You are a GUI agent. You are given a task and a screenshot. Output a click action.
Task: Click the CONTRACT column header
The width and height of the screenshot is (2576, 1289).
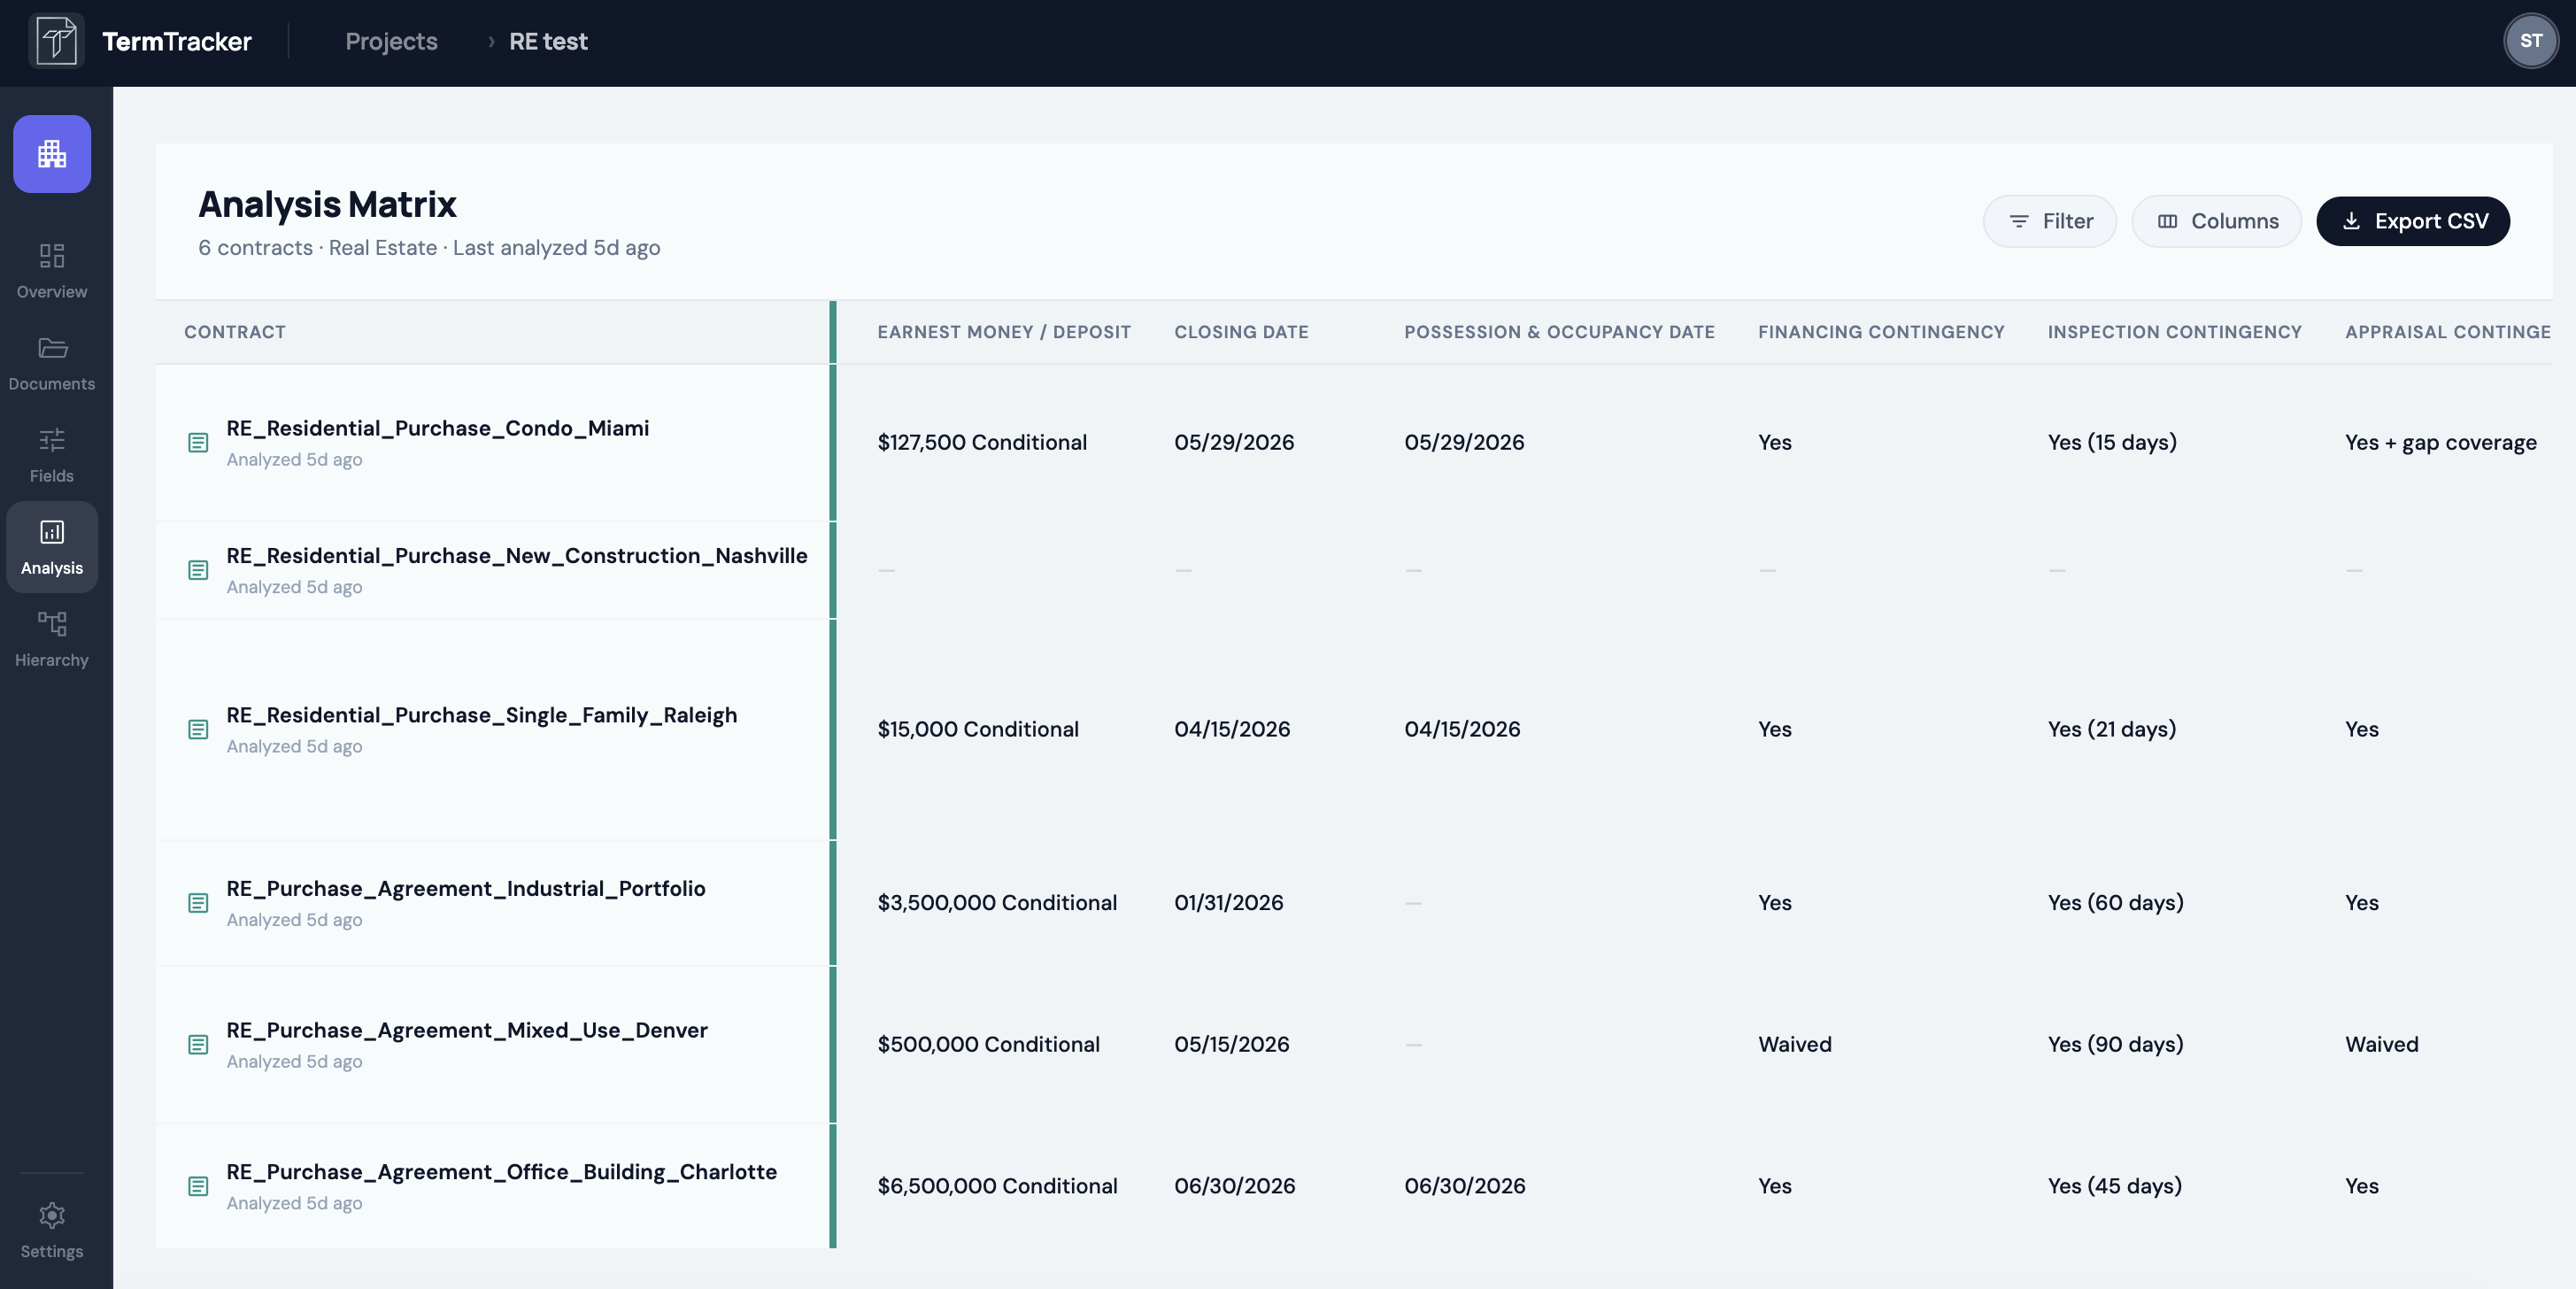click(x=235, y=332)
